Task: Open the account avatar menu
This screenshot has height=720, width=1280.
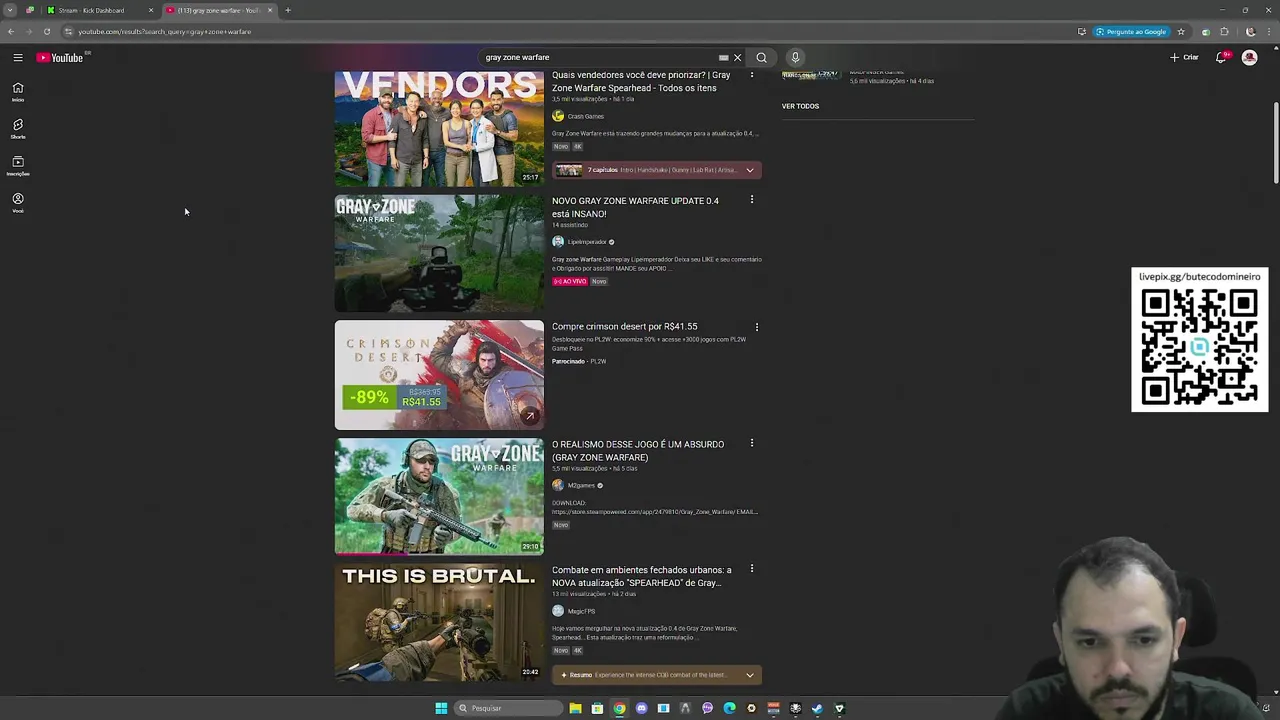Action: [1249, 58]
